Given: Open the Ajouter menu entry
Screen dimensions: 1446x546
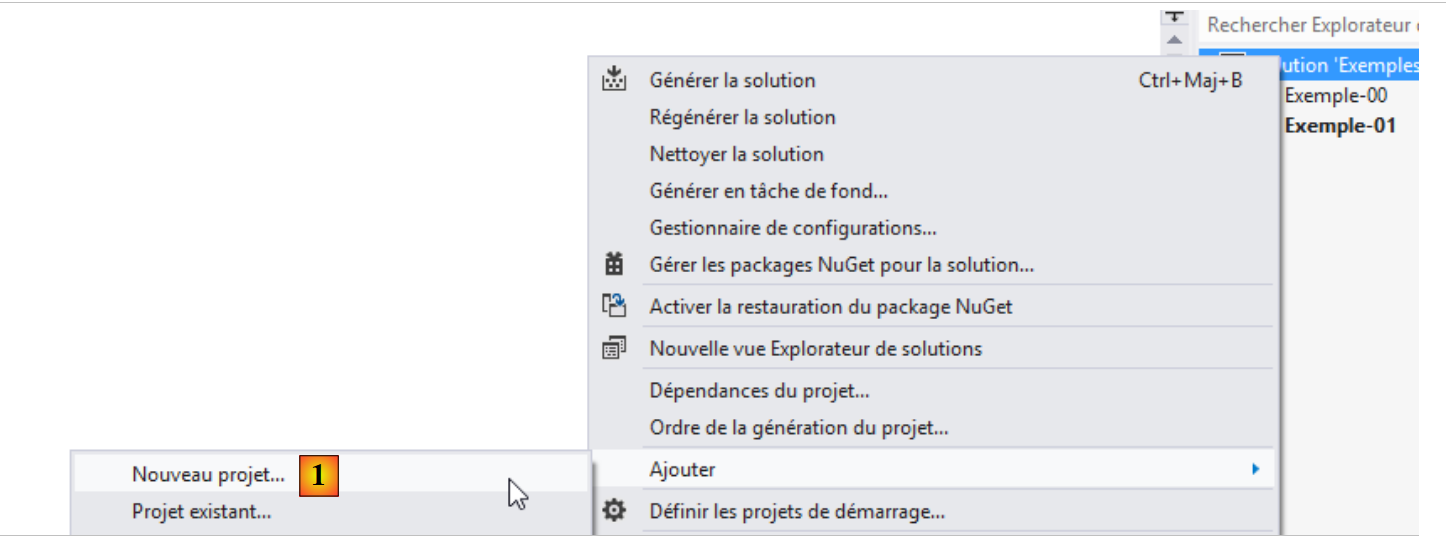Looking at the screenshot, I should pos(683,469).
